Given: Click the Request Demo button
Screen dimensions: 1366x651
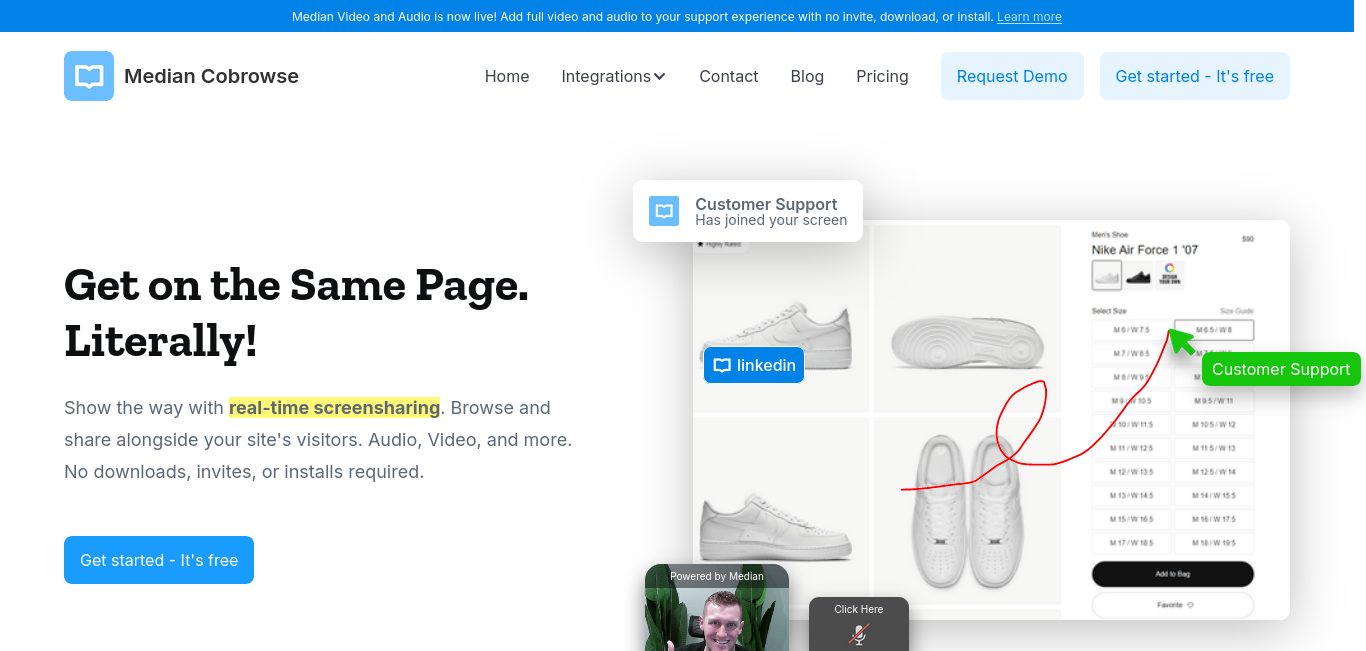Looking at the screenshot, I should point(1012,76).
